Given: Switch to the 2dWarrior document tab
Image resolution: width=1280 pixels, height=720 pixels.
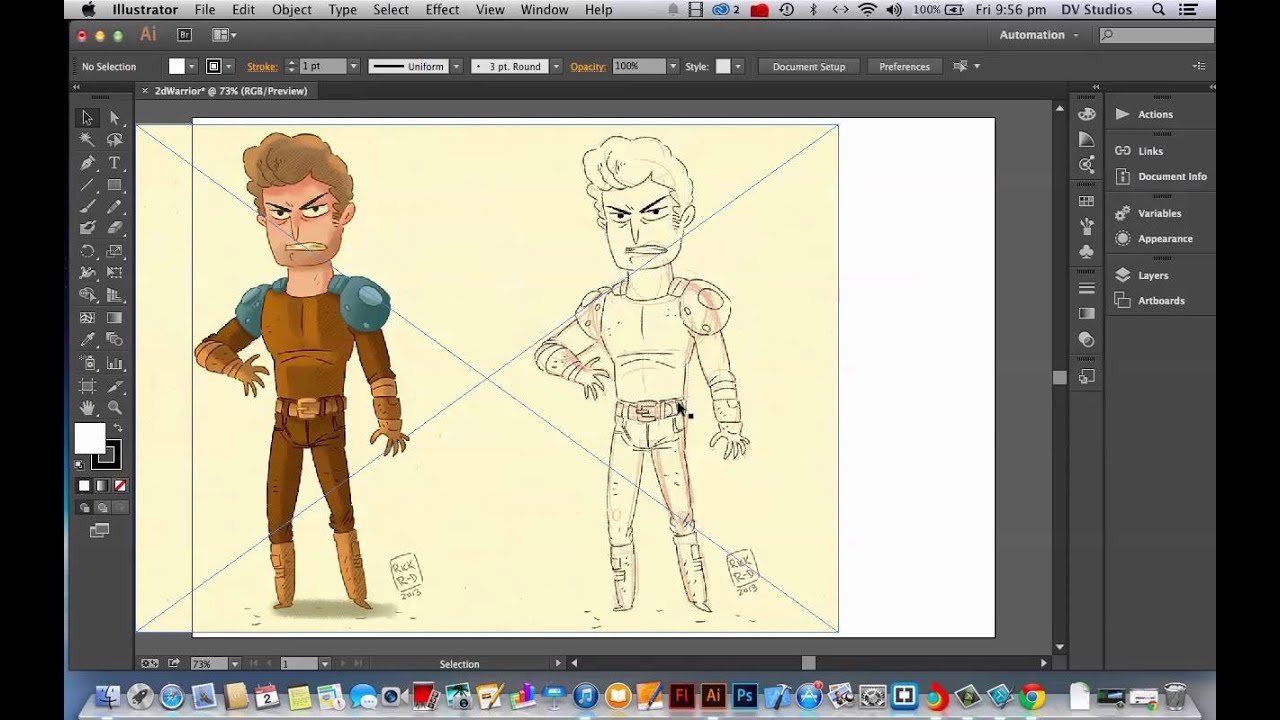Looking at the screenshot, I should 231,91.
